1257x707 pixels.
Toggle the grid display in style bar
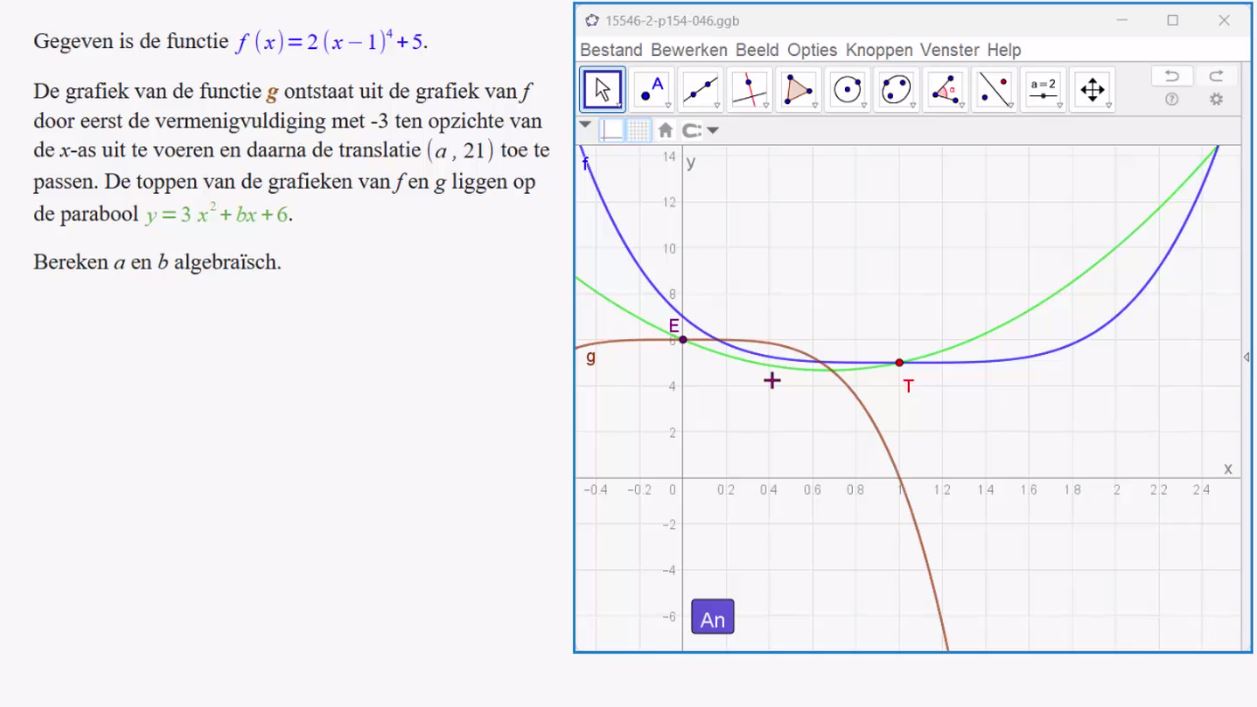[x=638, y=130]
